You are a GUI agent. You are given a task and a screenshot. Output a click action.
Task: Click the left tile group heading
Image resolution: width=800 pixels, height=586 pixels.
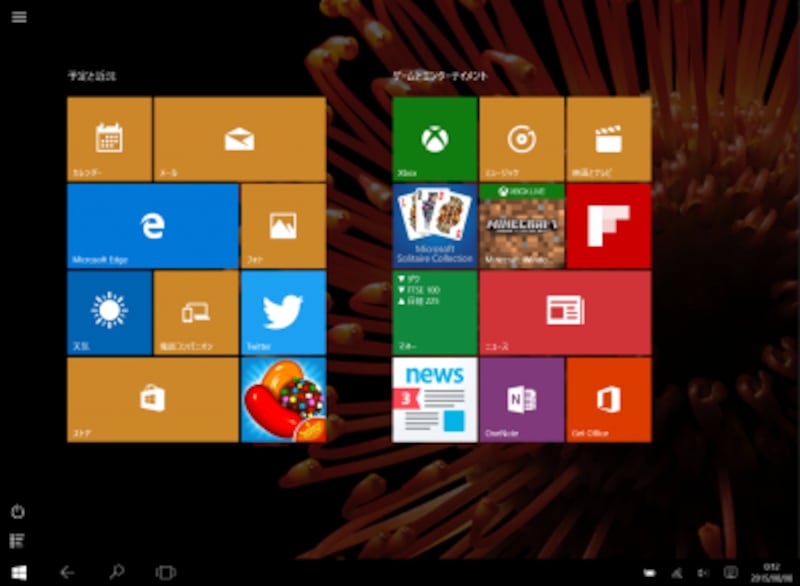click(92, 76)
